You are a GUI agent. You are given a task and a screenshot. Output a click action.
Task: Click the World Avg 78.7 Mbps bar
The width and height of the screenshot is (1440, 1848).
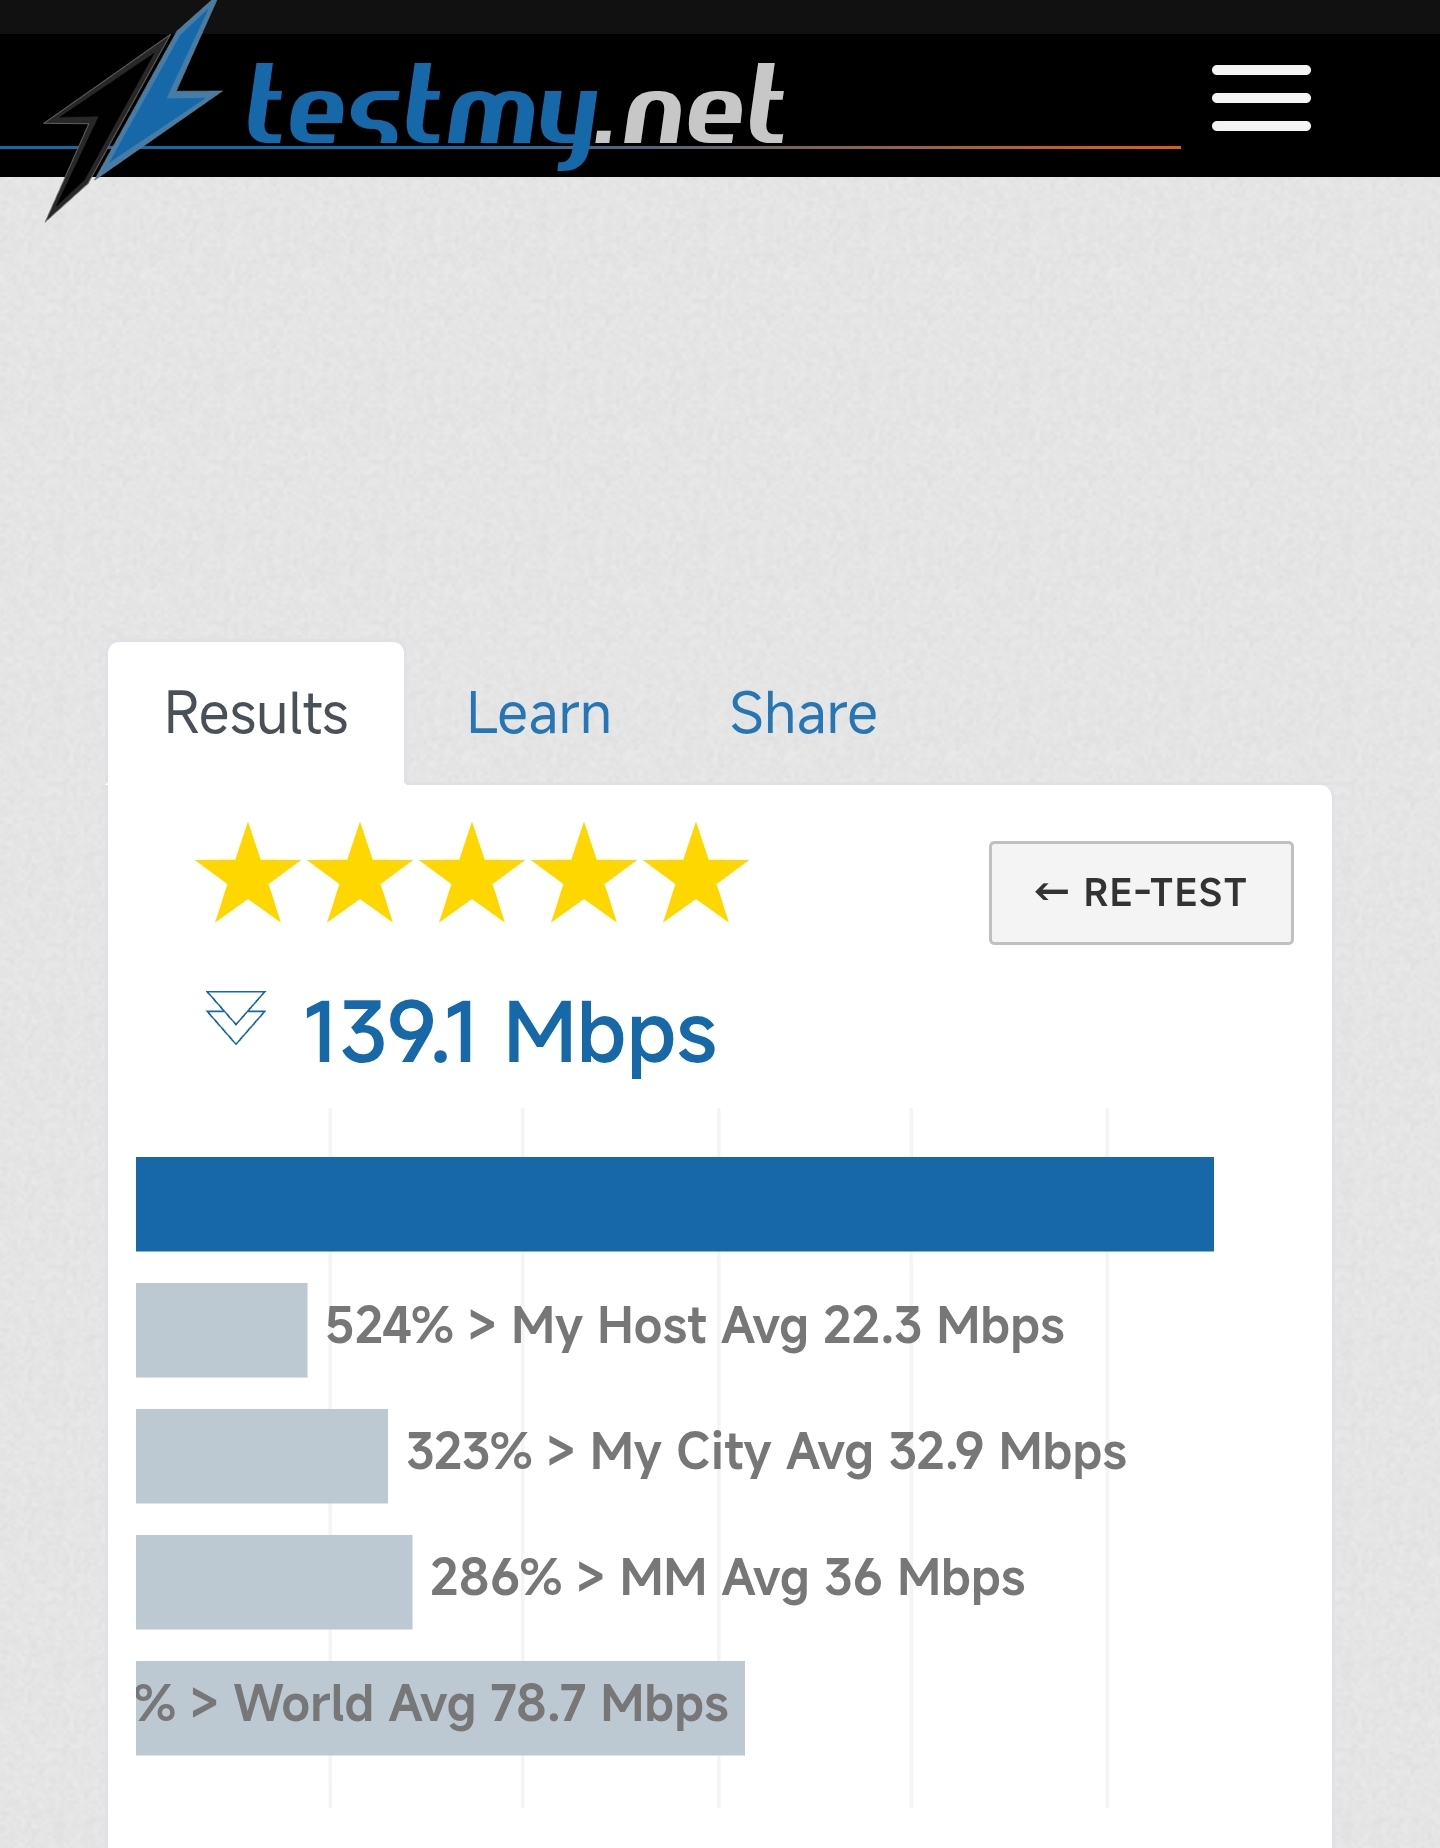tap(440, 1708)
